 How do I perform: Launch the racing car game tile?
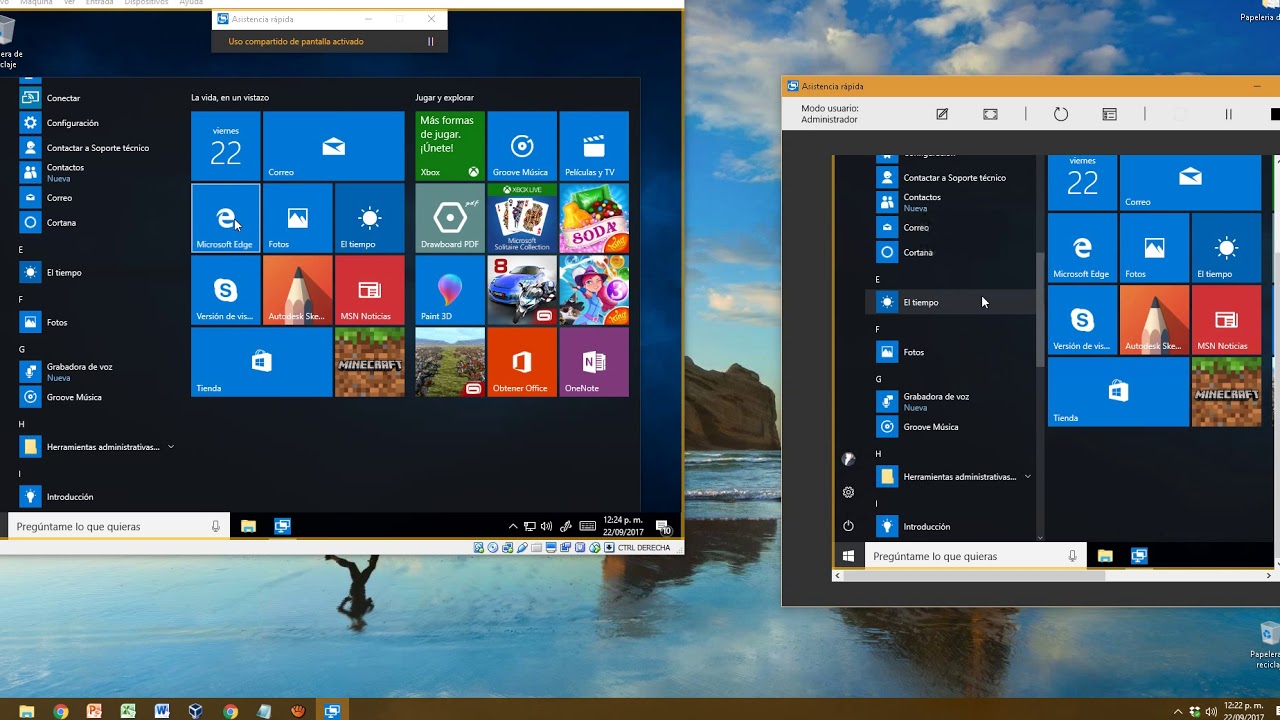(x=521, y=290)
